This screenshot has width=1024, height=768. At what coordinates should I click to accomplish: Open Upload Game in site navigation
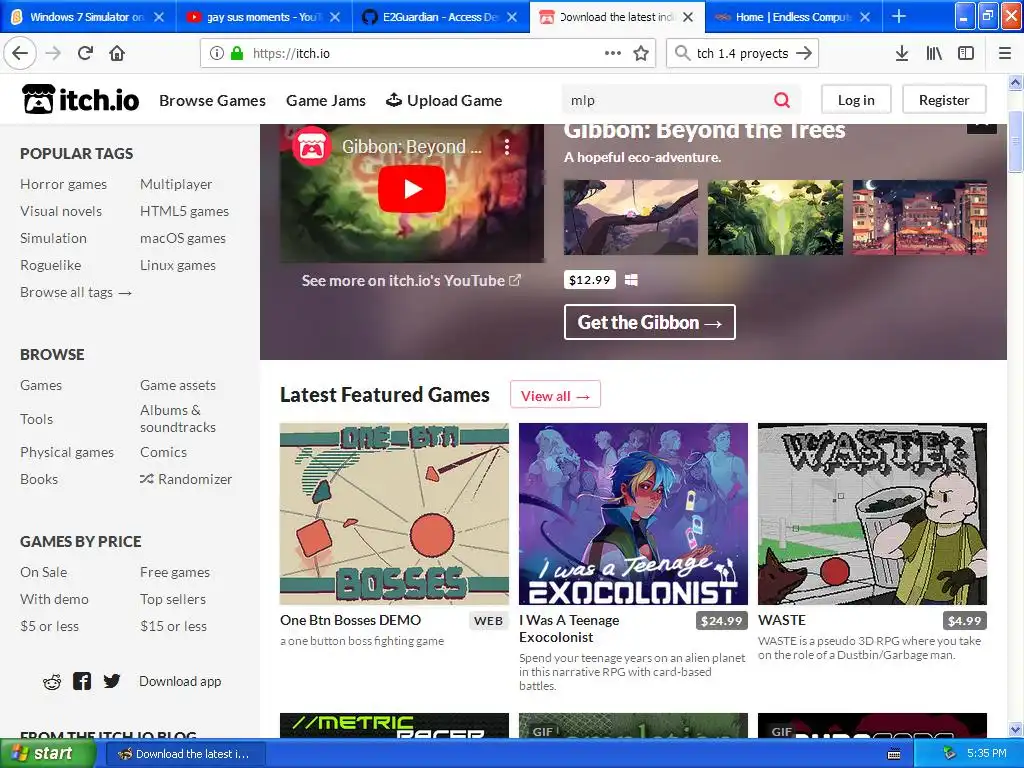[x=444, y=101]
